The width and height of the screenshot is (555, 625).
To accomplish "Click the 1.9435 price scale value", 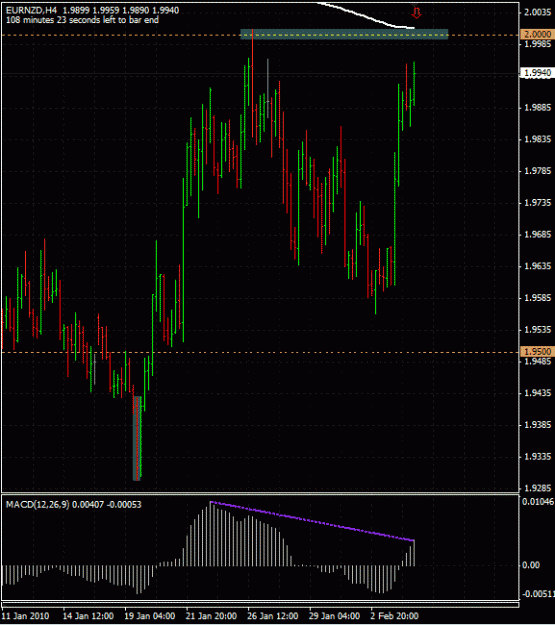I will click(x=538, y=393).
